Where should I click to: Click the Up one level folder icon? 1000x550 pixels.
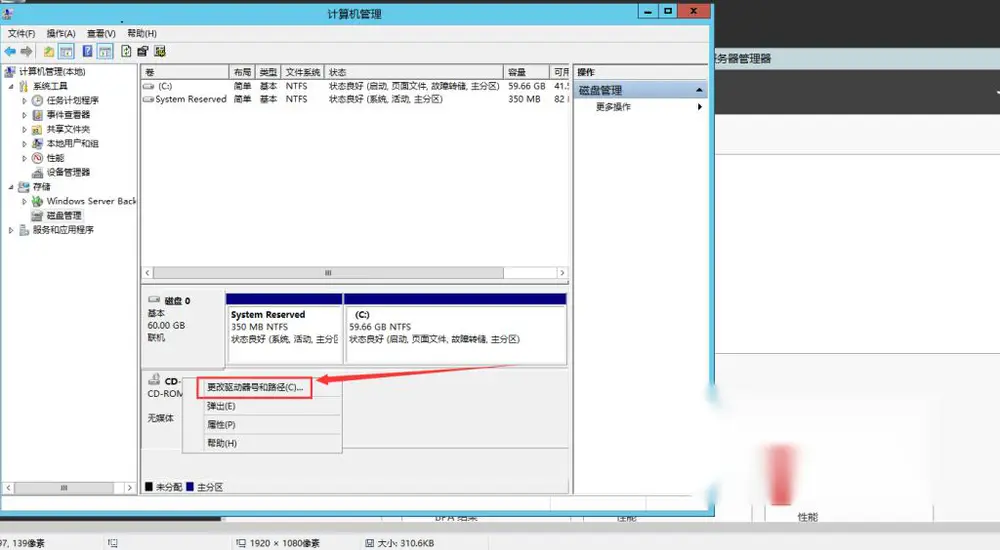(x=48, y=52)
